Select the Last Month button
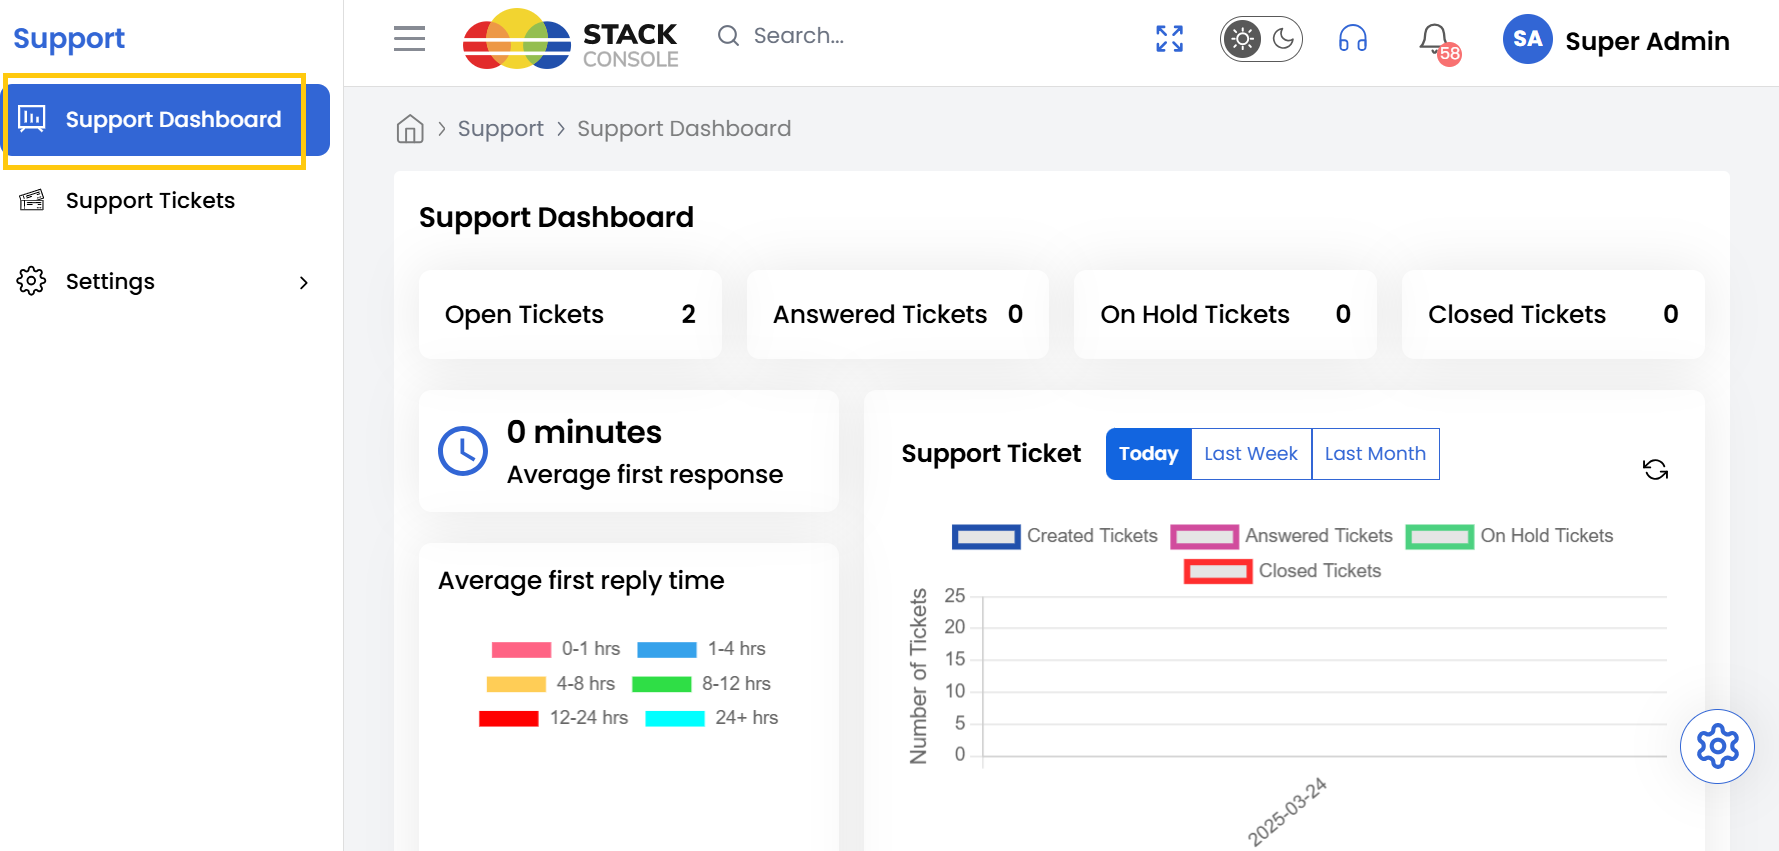 1375,454
